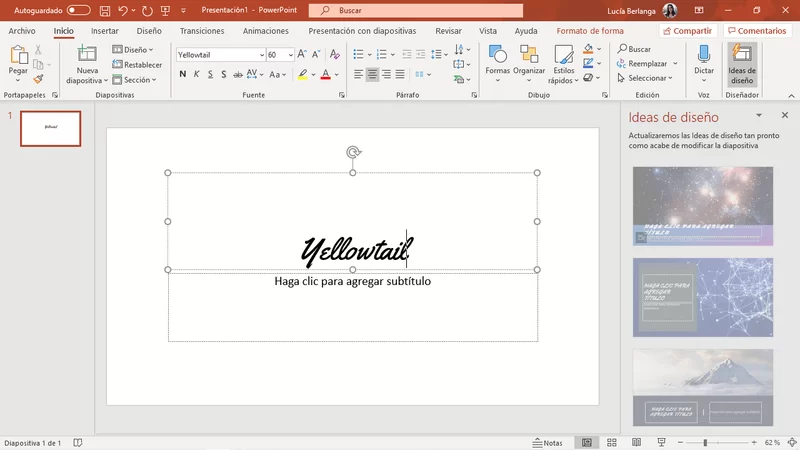This screenshot has width=800, height=450.
Task: Decrease list indent level
Action: pyautogui.click(x=407, y=54)
